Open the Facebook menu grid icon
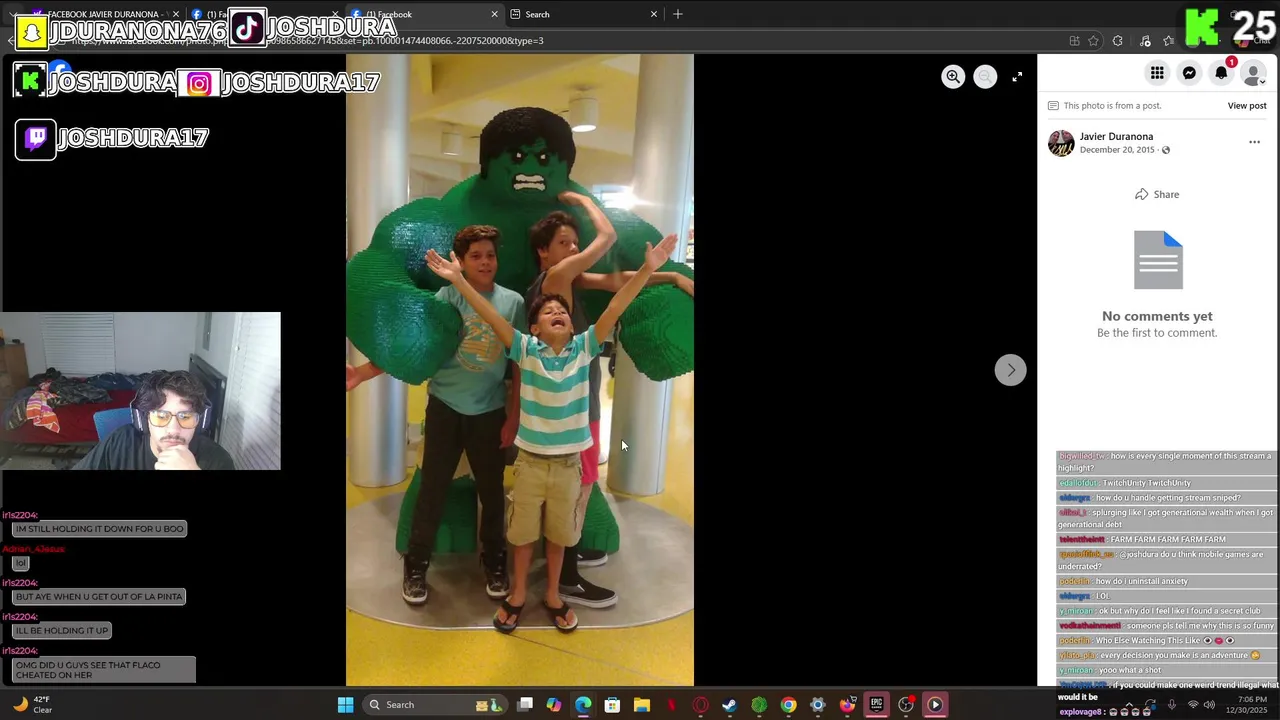 point(1157,73)
